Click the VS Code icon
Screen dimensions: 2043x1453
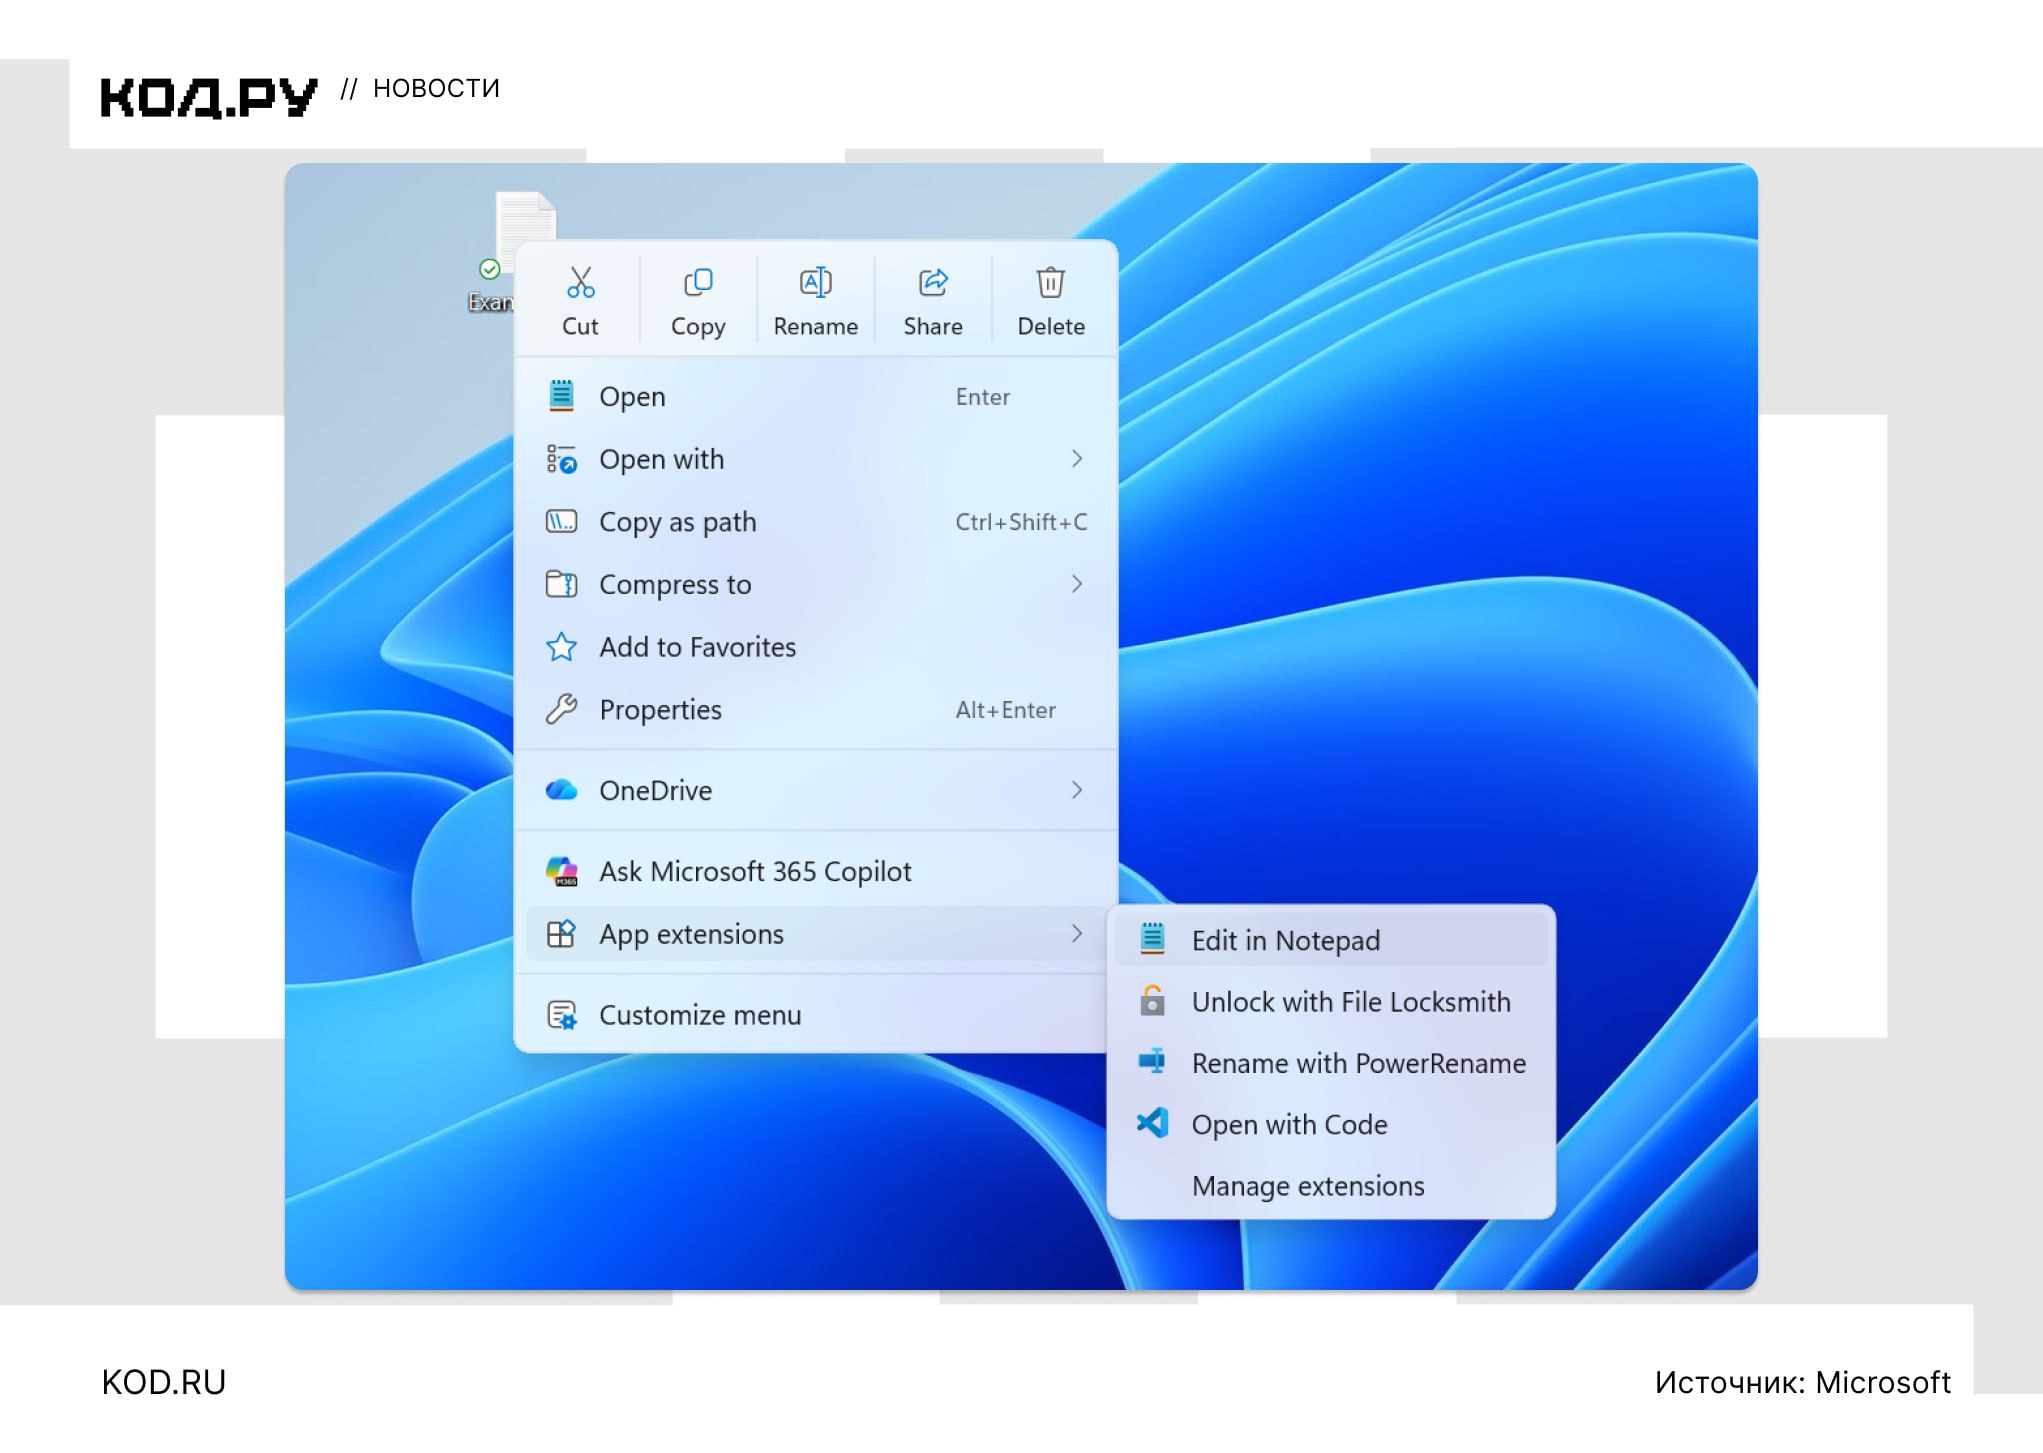1152,1123
